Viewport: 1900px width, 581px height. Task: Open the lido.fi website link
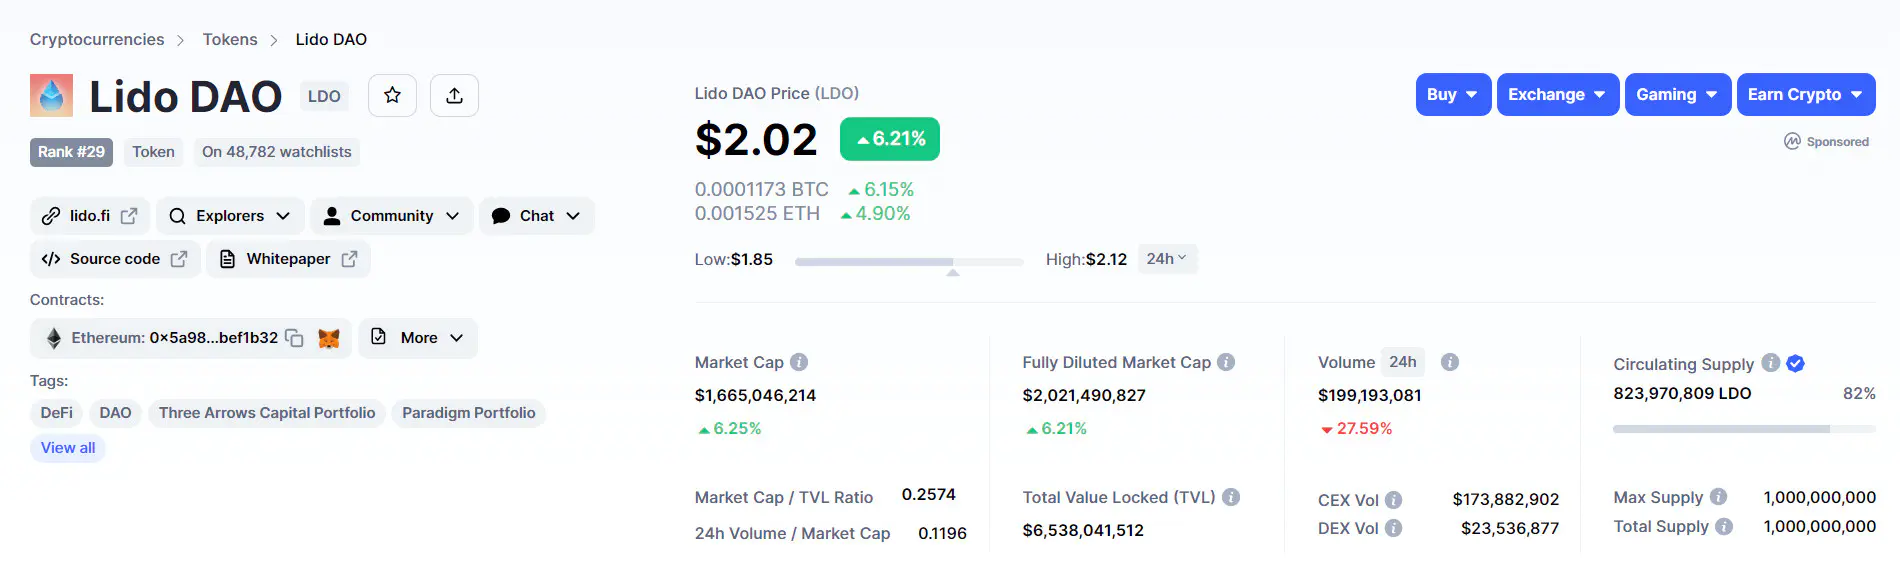point(89,216)
